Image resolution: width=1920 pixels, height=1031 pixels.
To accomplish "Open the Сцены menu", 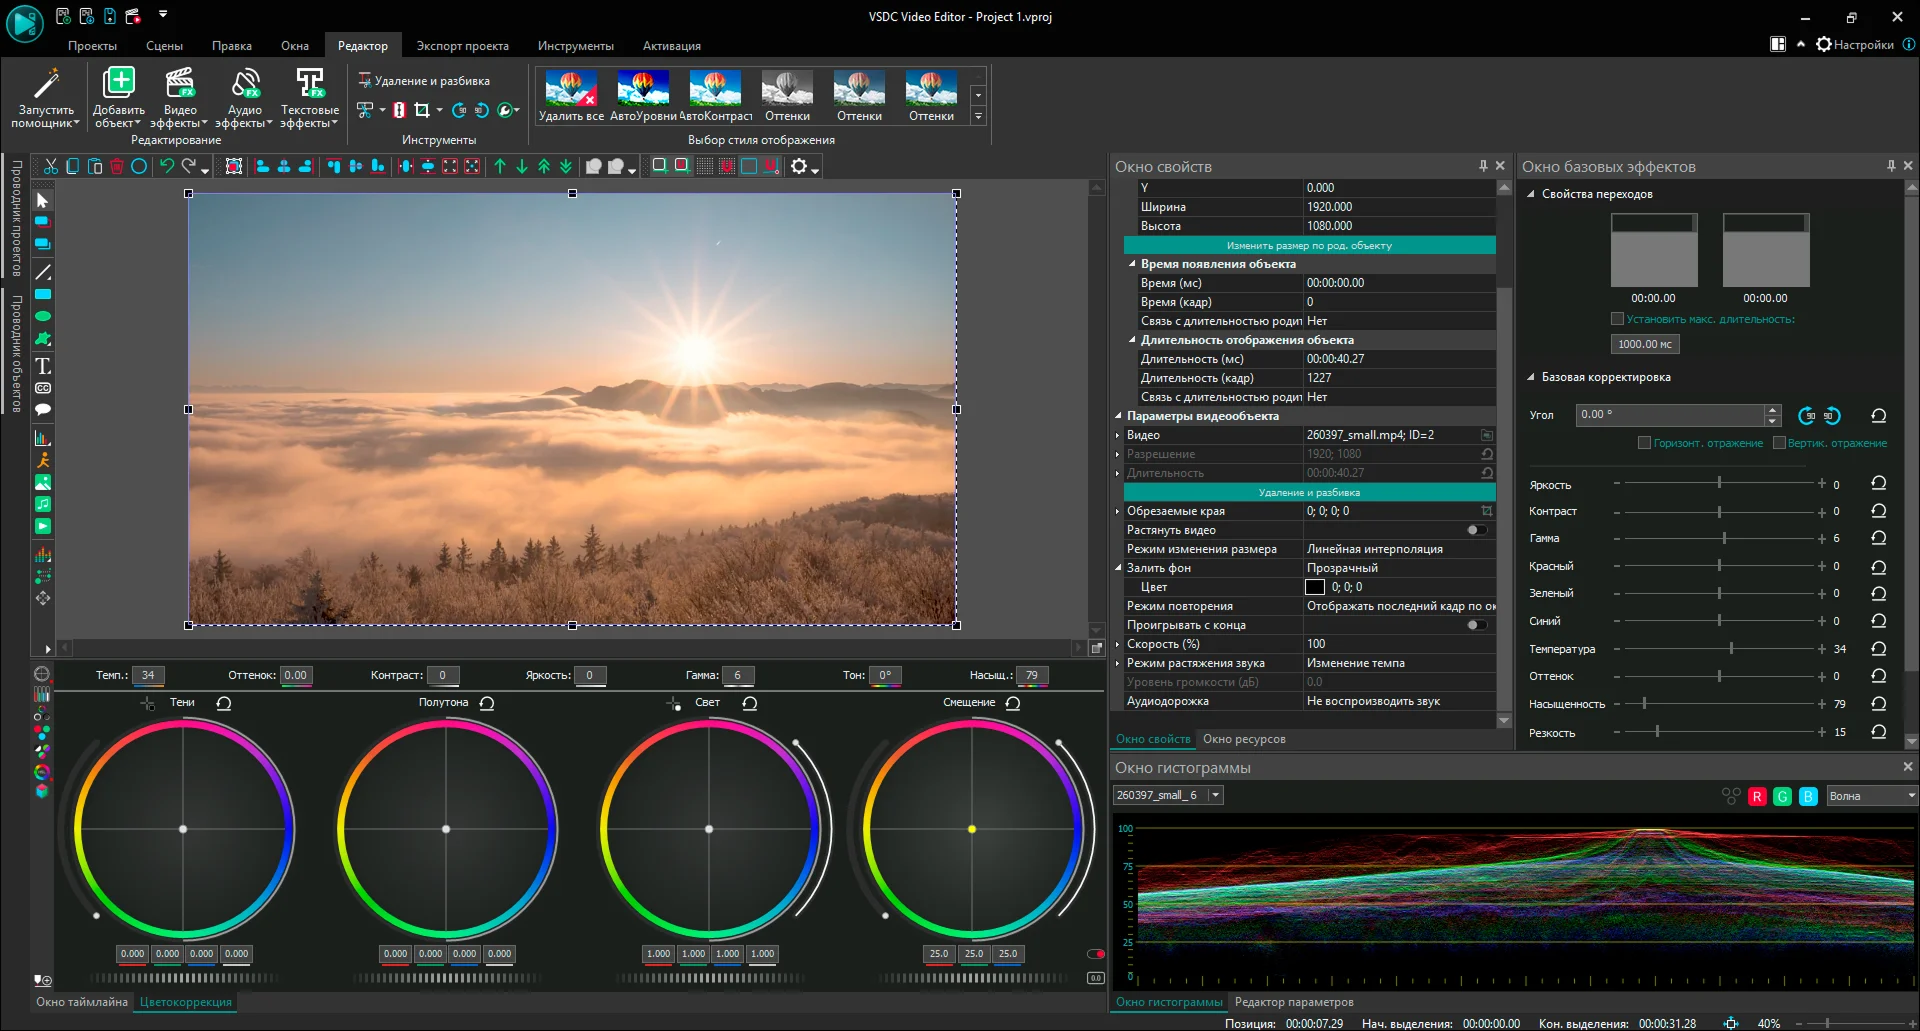I will point(164,46).
